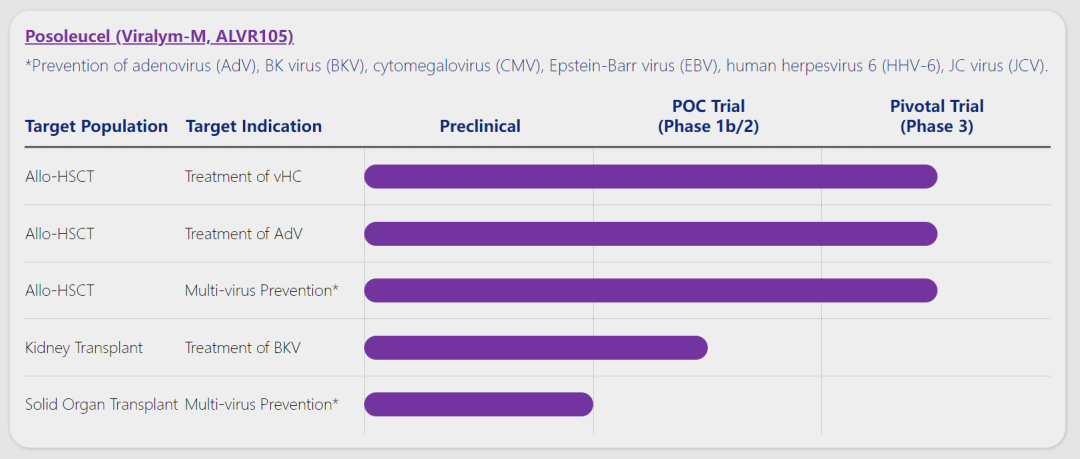Click the Pivotal Trial (Phase 3) header
1080x459 pixels.
tap(937, 116)
